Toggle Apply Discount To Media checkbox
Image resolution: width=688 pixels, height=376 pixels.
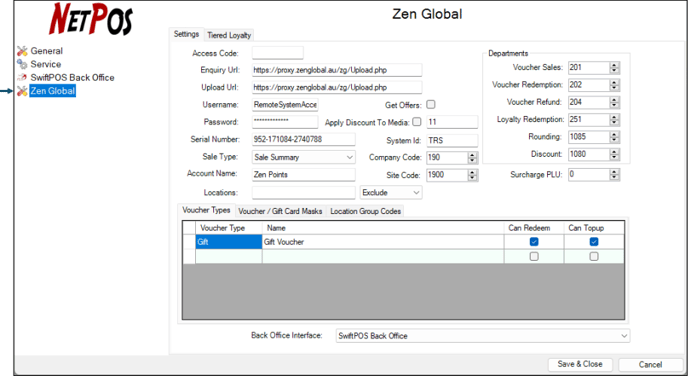(417, 122)
